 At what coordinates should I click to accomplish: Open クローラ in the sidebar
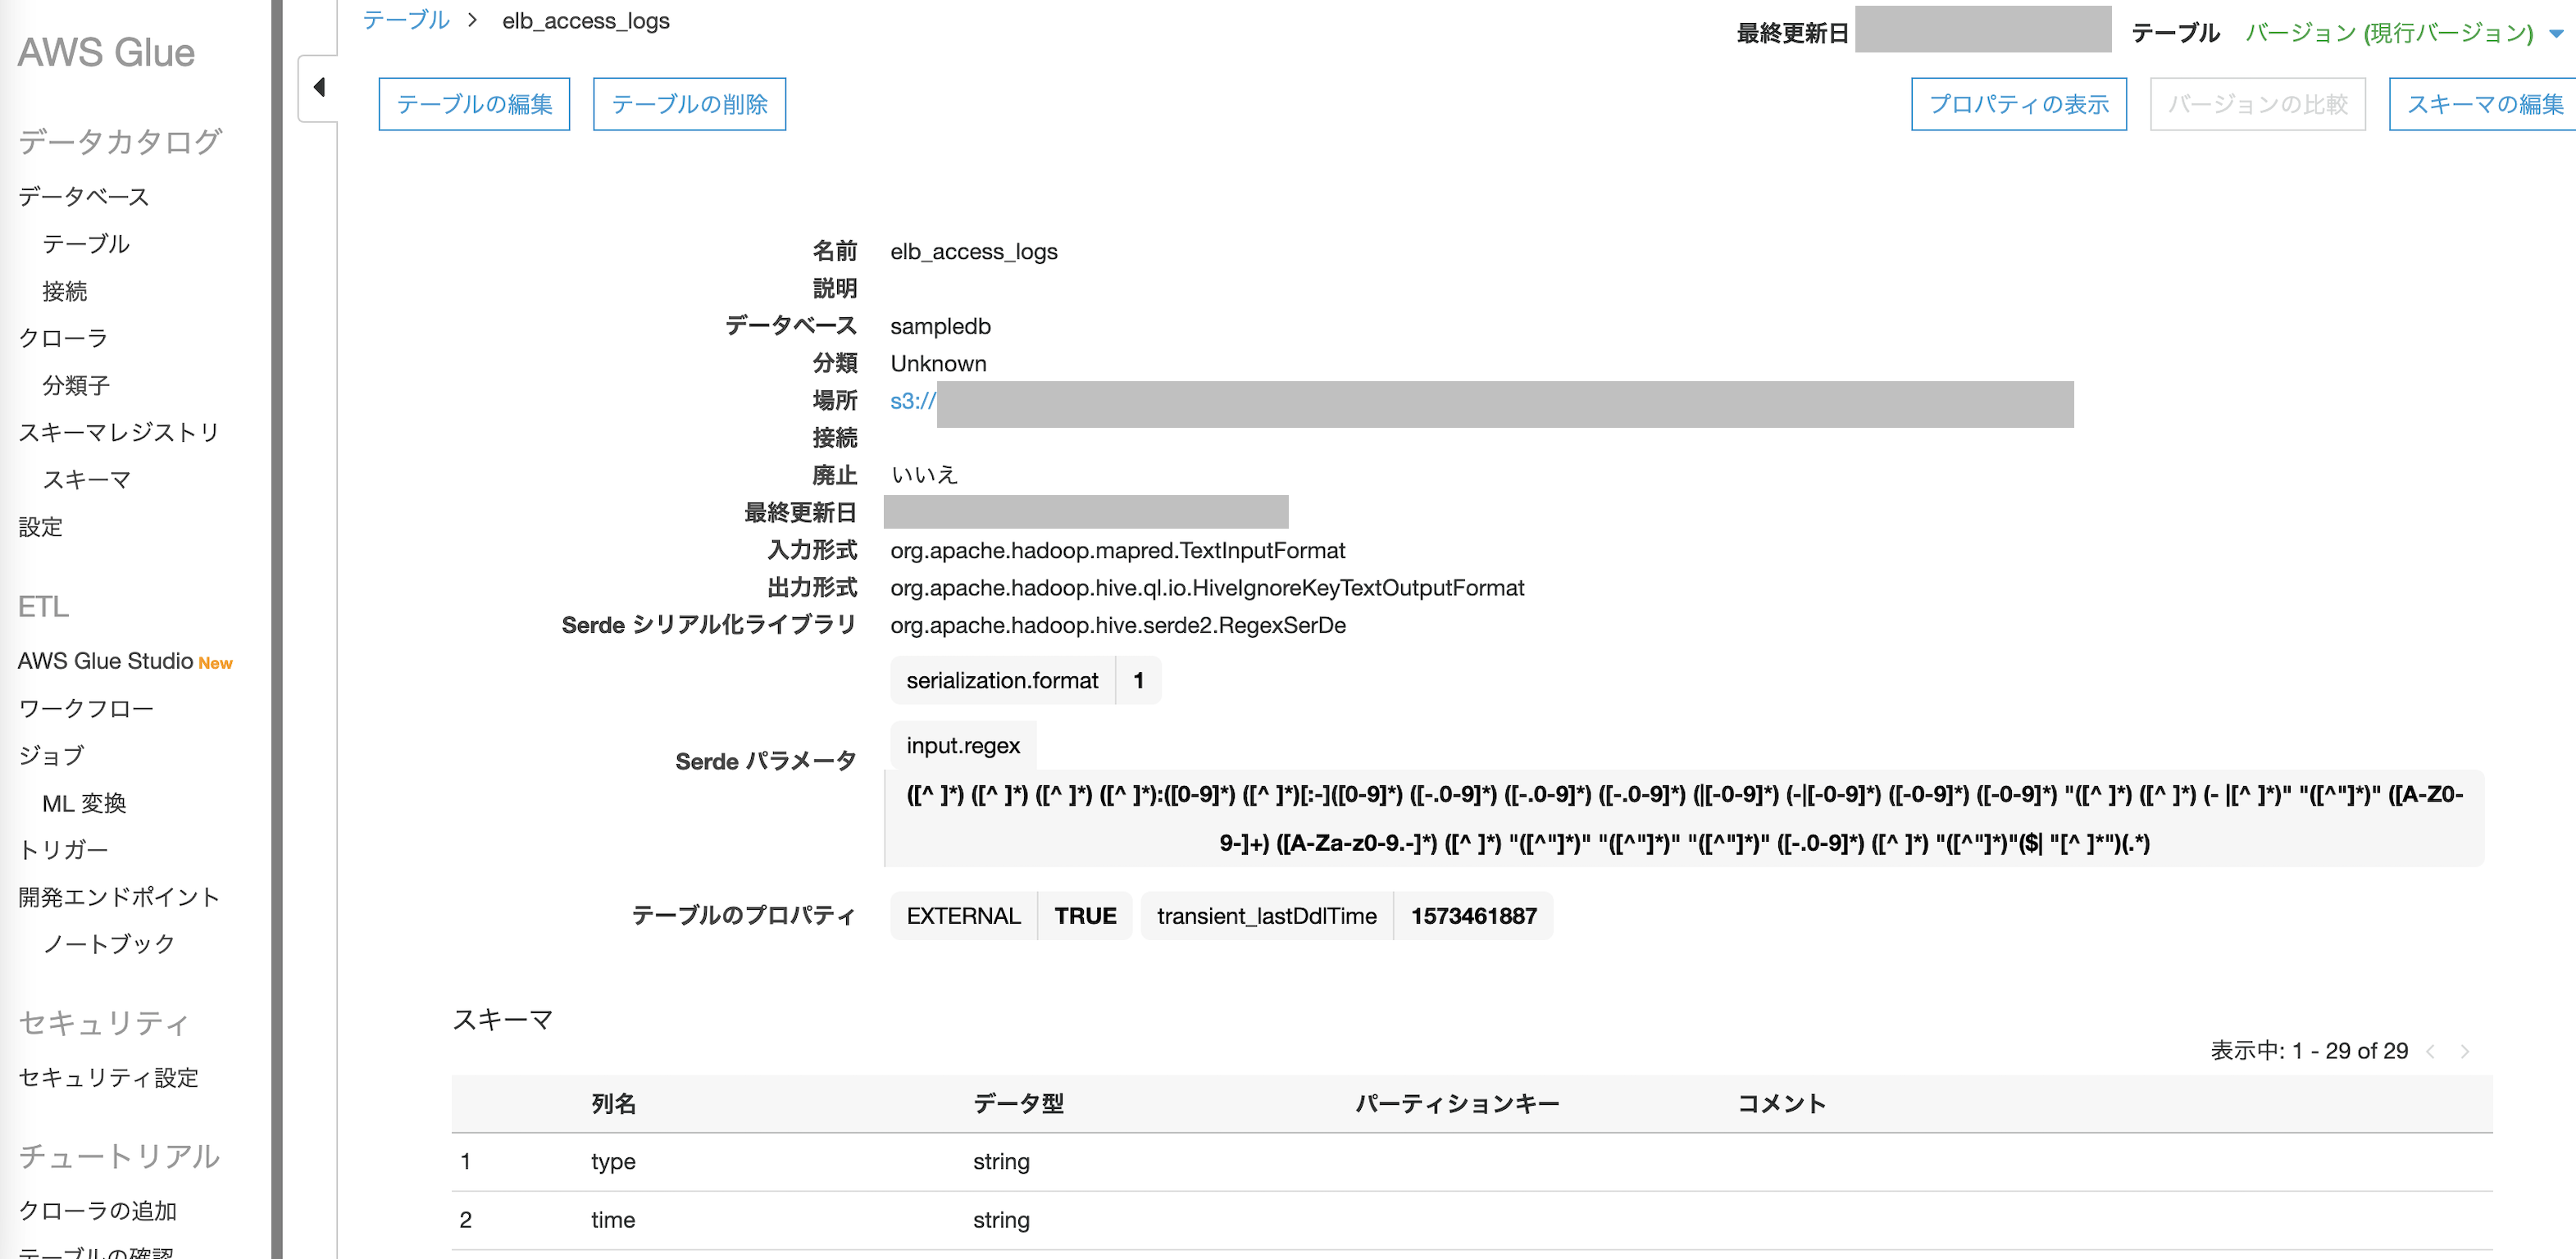[x=63, y=338]
